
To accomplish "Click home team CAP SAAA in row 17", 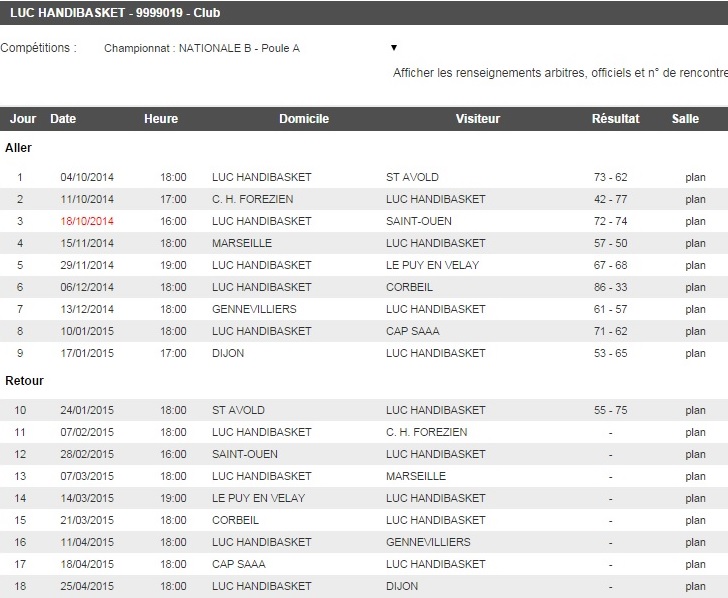I will click(x=239, y=565).
